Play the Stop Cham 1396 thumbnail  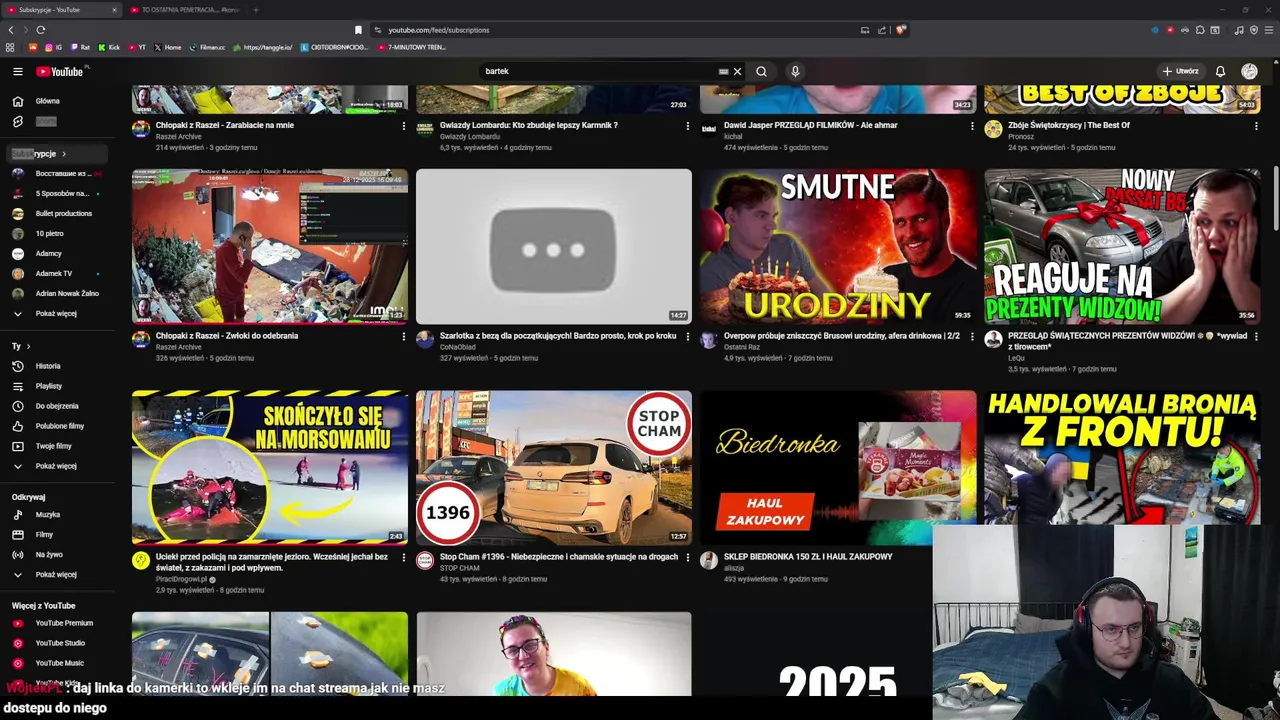554,467
